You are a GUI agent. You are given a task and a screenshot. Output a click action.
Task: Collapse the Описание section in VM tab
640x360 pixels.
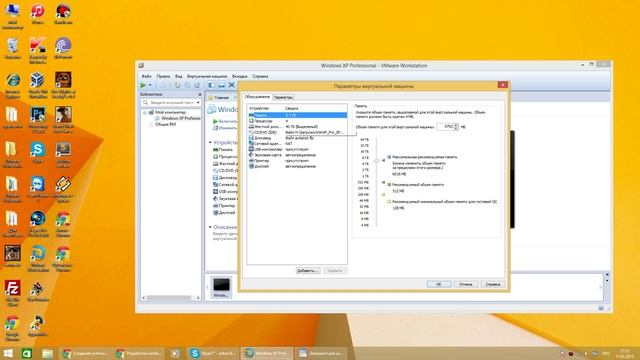[210, 227]
